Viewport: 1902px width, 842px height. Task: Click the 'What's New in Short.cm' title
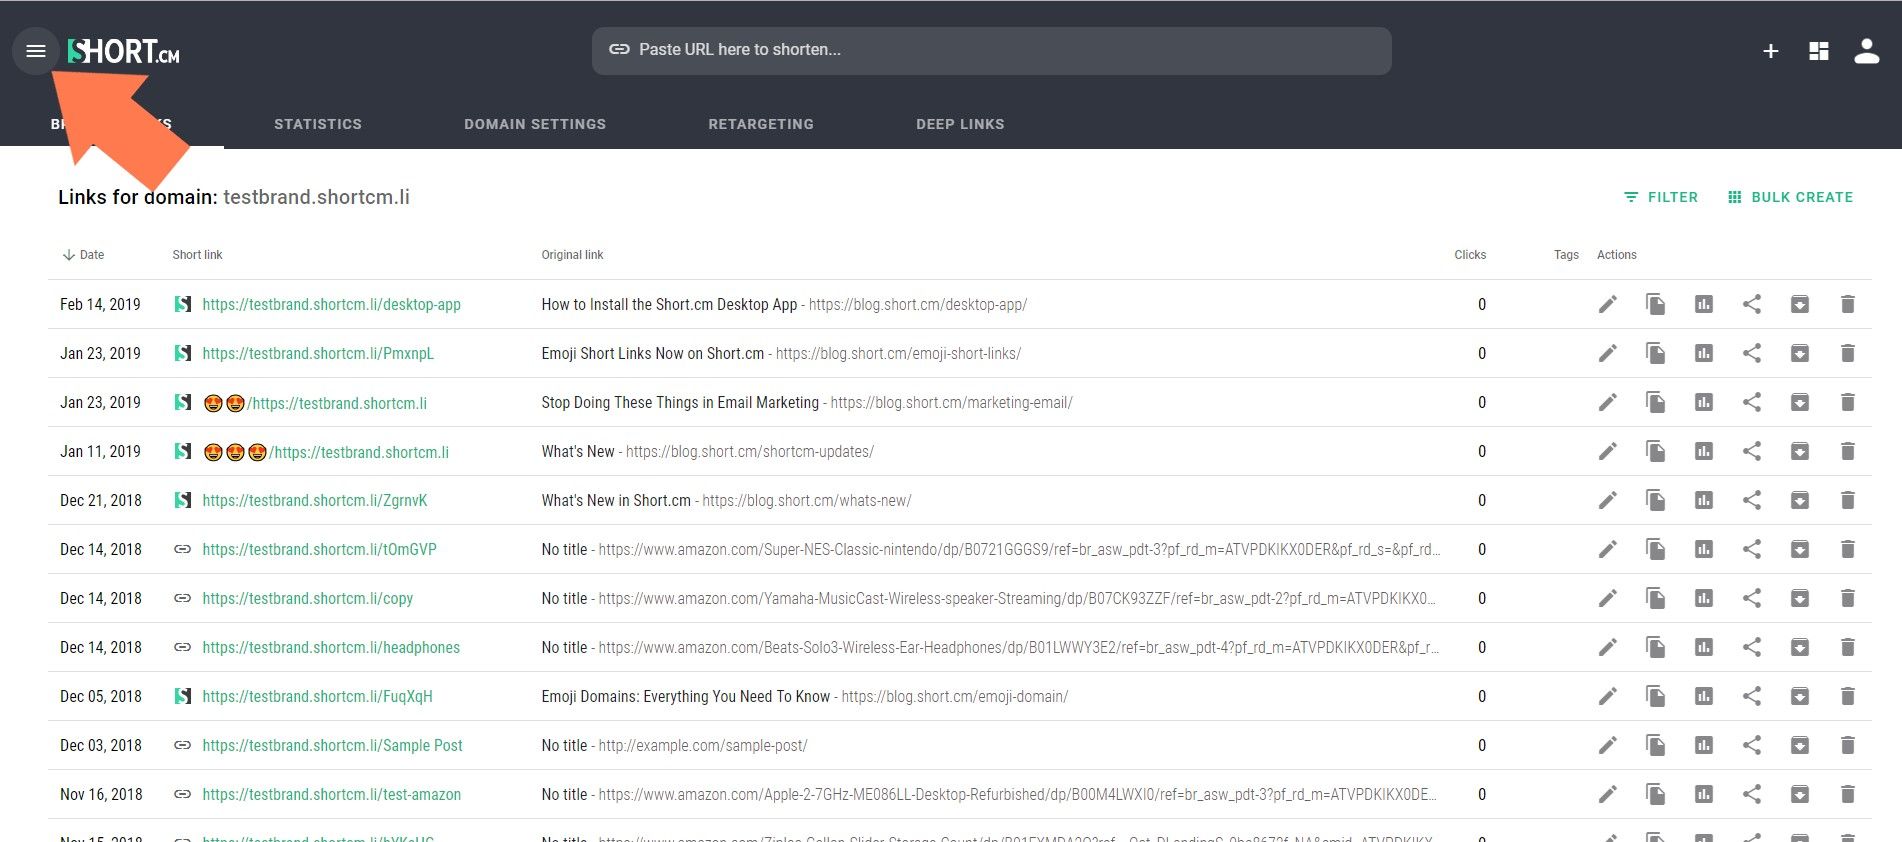tap(616, 500)
